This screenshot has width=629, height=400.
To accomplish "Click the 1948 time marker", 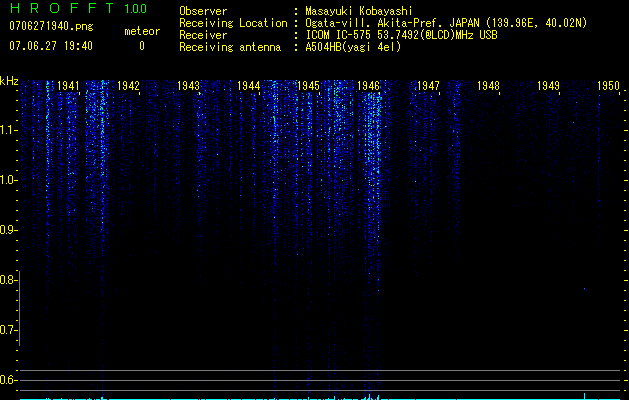I will [488, 86].
